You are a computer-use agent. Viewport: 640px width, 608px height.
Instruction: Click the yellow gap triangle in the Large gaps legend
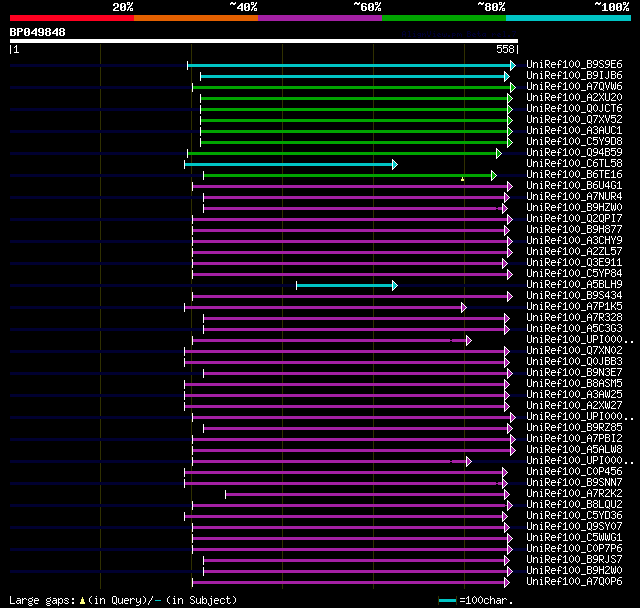tap(82, 601)
